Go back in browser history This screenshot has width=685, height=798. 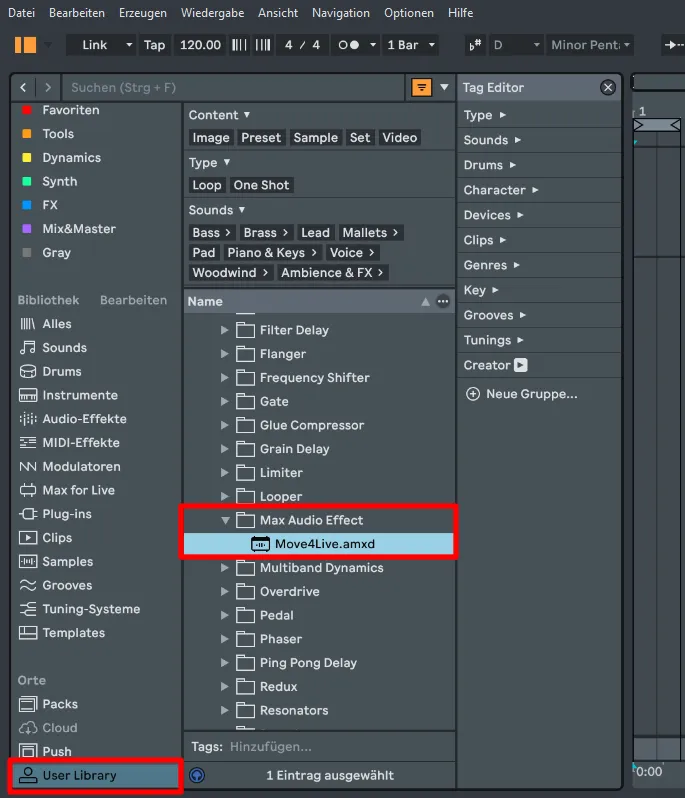point(23,88)
